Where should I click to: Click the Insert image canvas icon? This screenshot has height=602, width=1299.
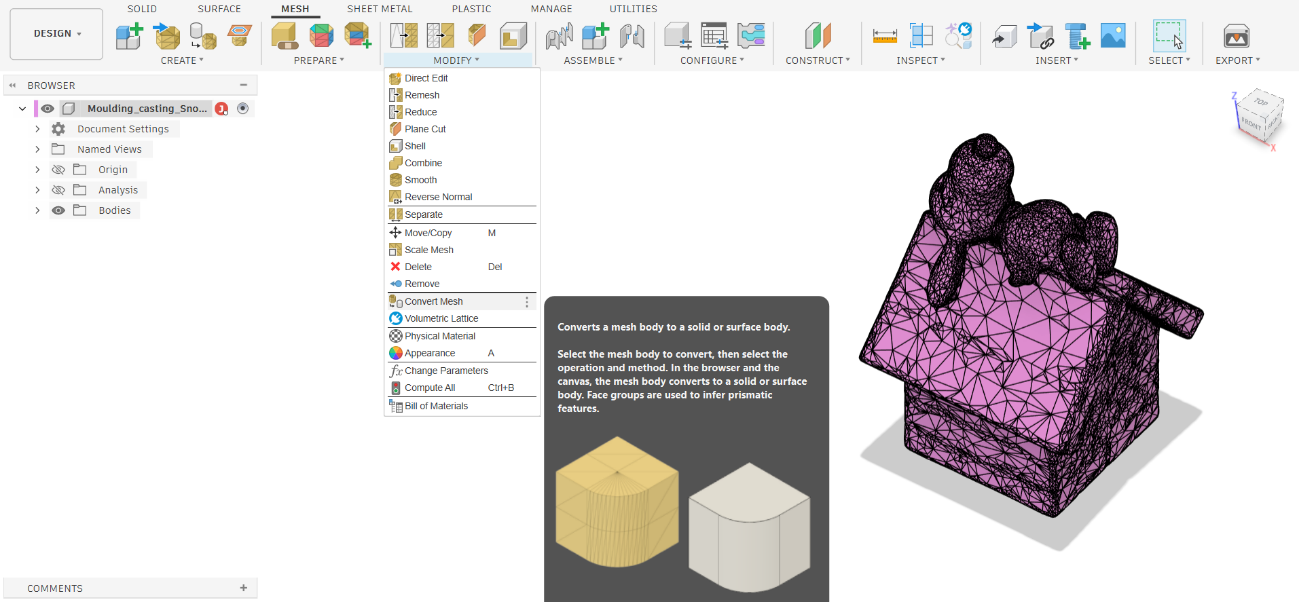[1113, 36]
